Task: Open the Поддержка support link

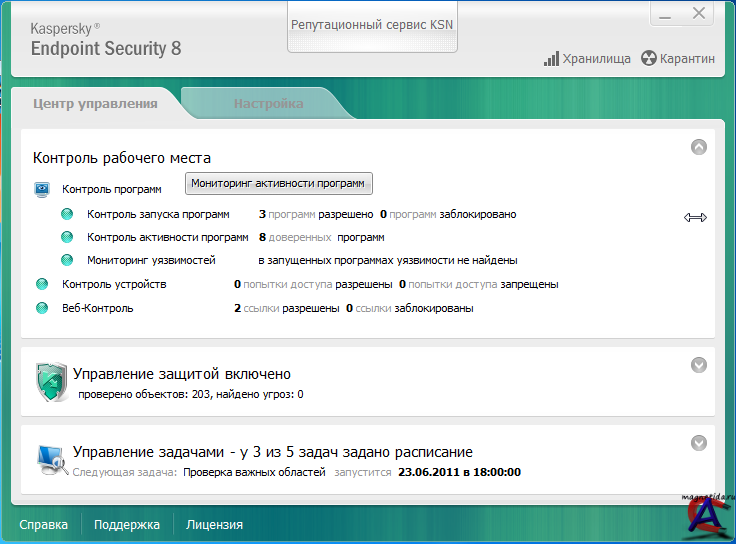Action: [127, 524]
